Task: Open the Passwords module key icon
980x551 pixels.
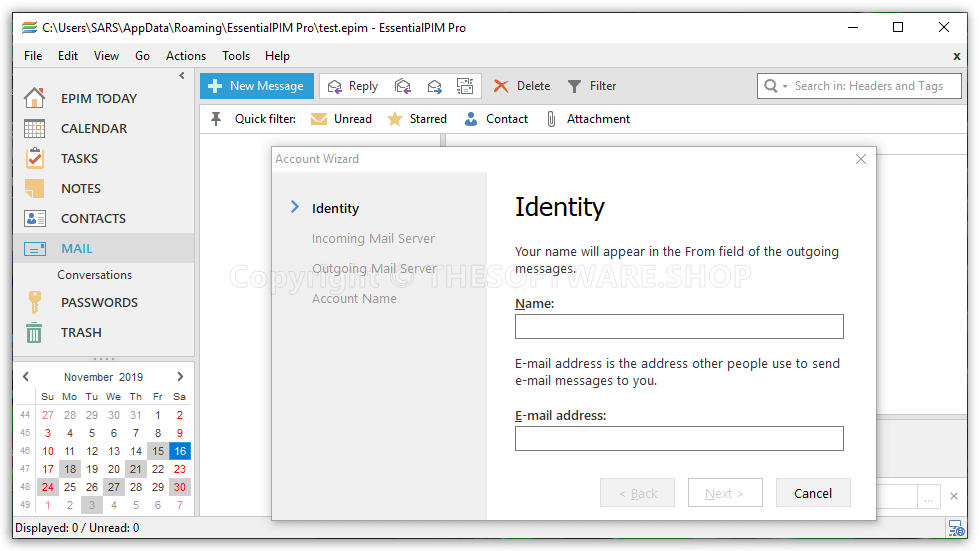Action: pyautogui.click(x=35, y=302)
